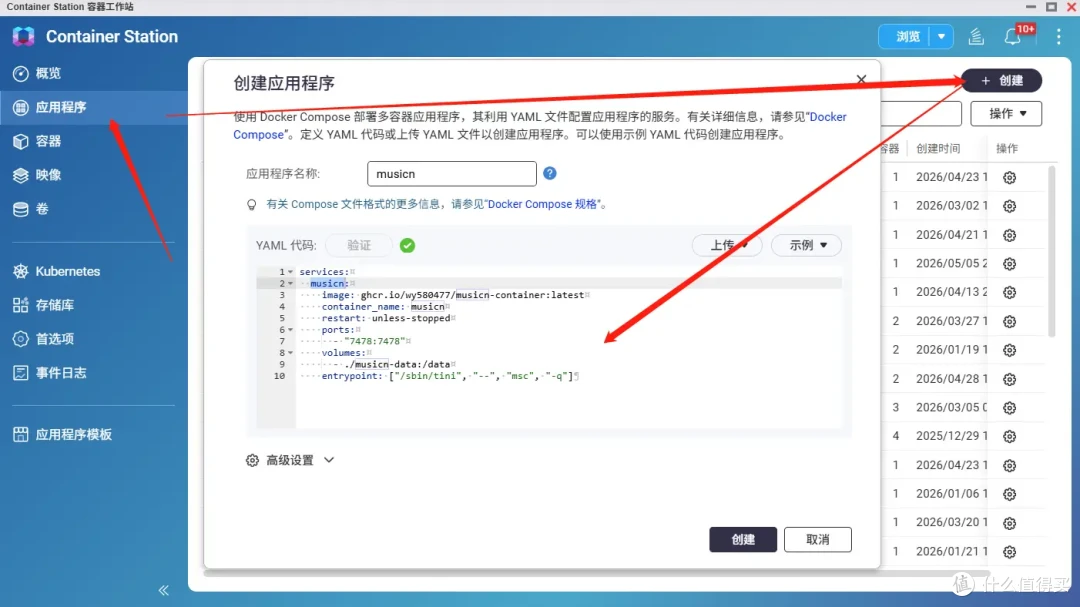
Task: Collapse the volumes fold arrow on line 8
Action: [x=291, y=353]
